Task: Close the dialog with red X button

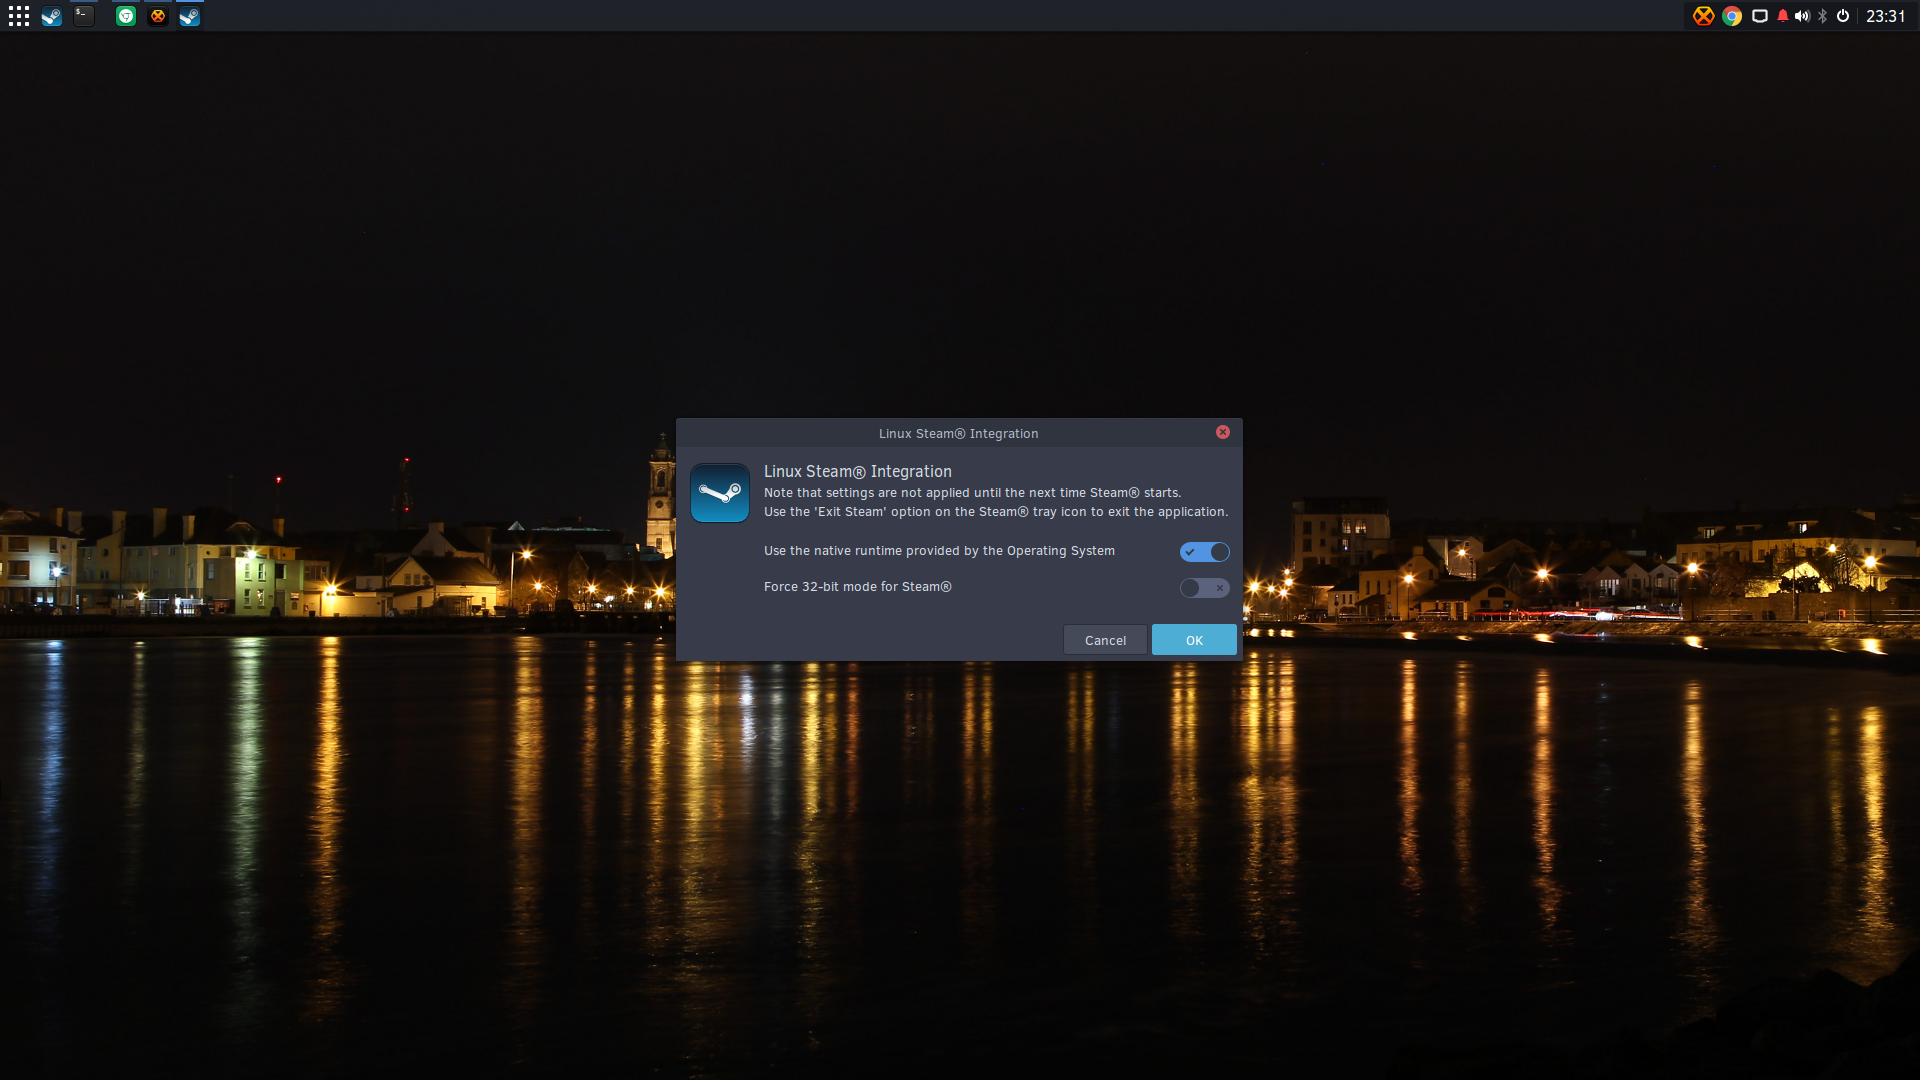Action: coord(1223,432)
